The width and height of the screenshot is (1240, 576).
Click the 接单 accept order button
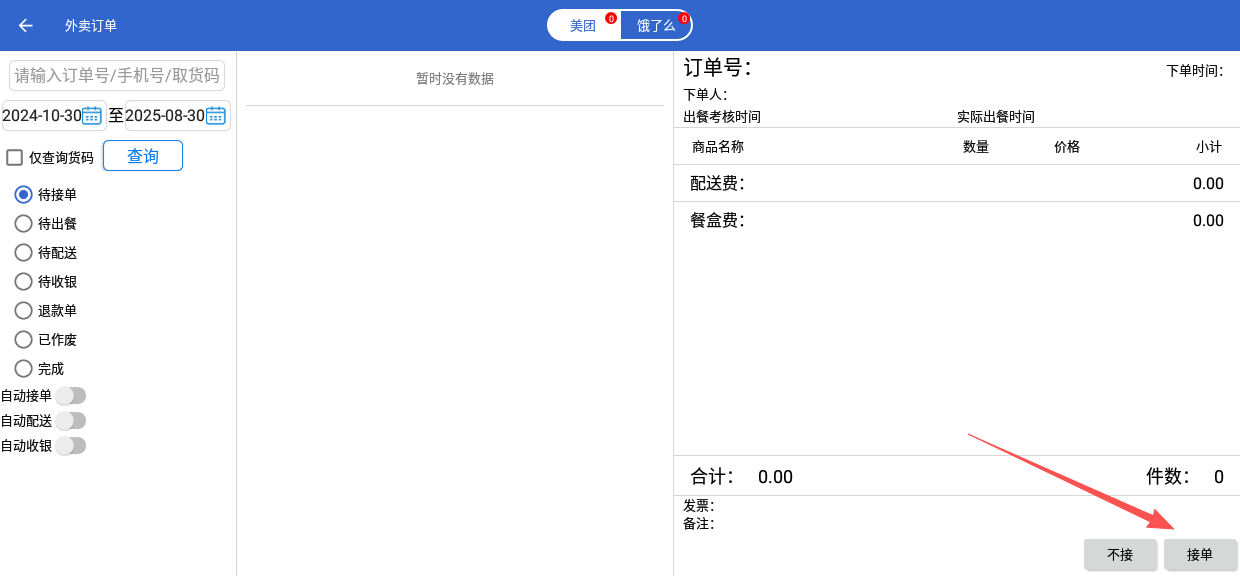pyautogui.click(x=1200, y=555)
